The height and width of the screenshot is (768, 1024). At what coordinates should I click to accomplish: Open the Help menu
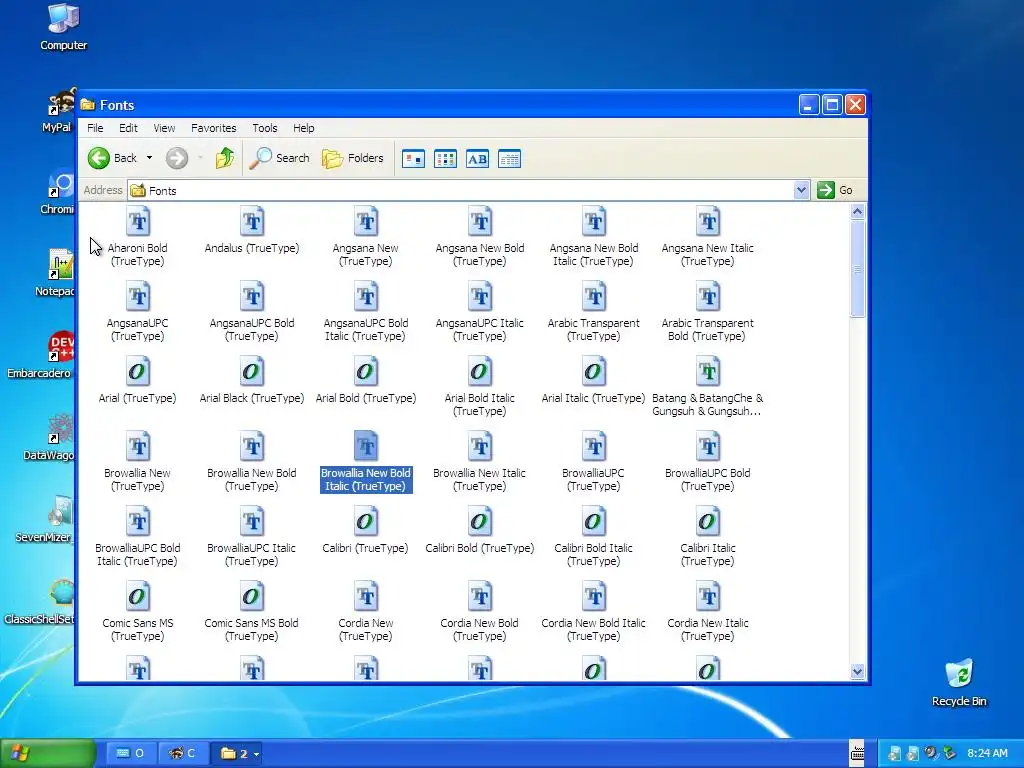pyautogui.click(x=303, y=128)
